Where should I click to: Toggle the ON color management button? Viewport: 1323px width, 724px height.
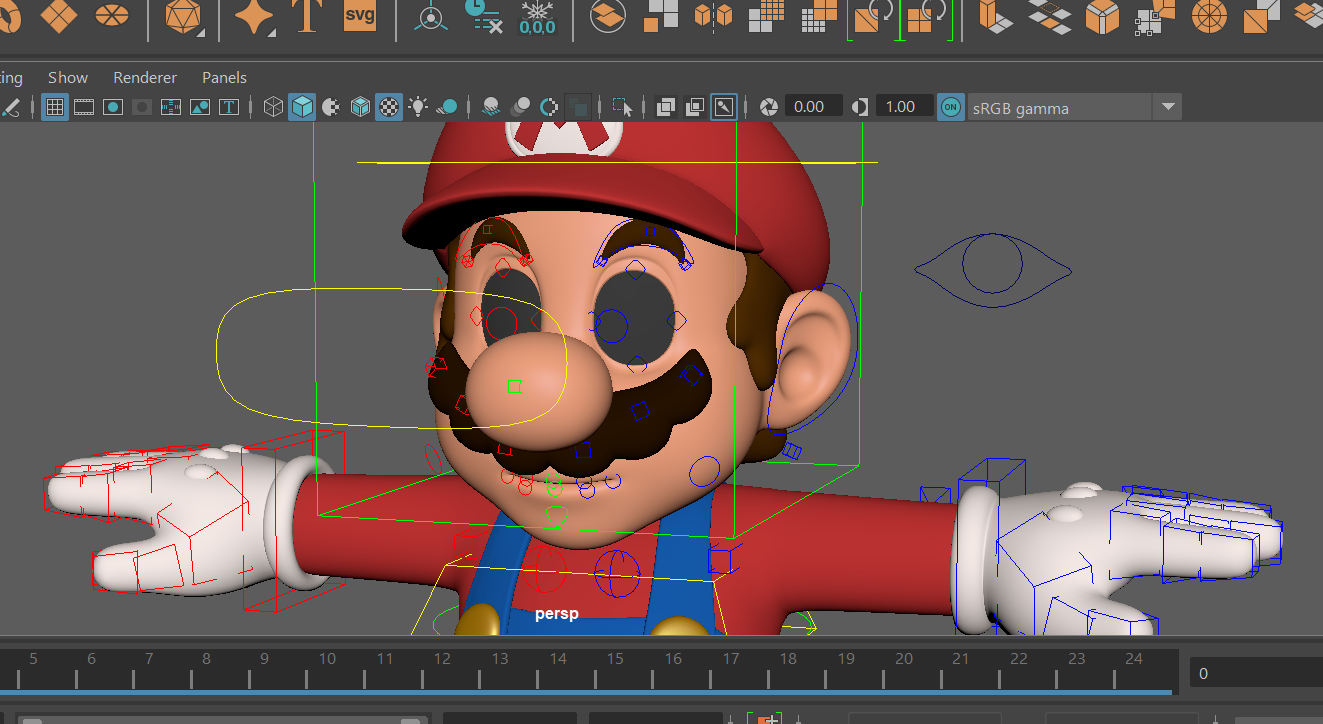pyautogui.click(x=951, y=107)
